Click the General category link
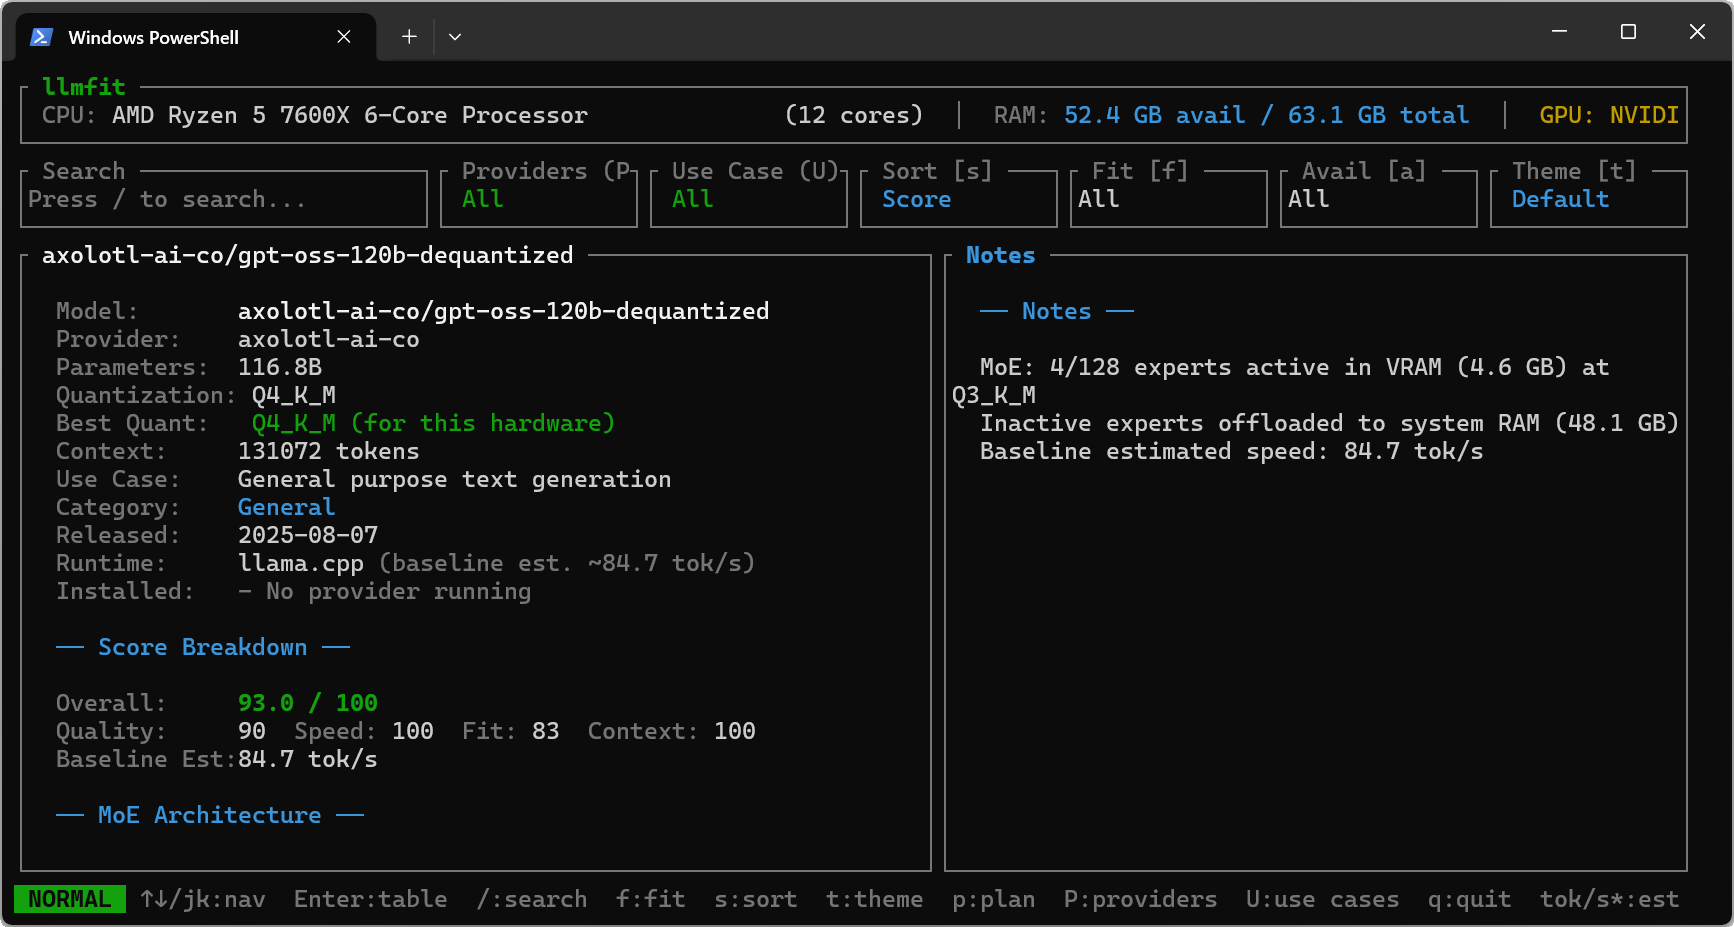 (x=286, y=507)
